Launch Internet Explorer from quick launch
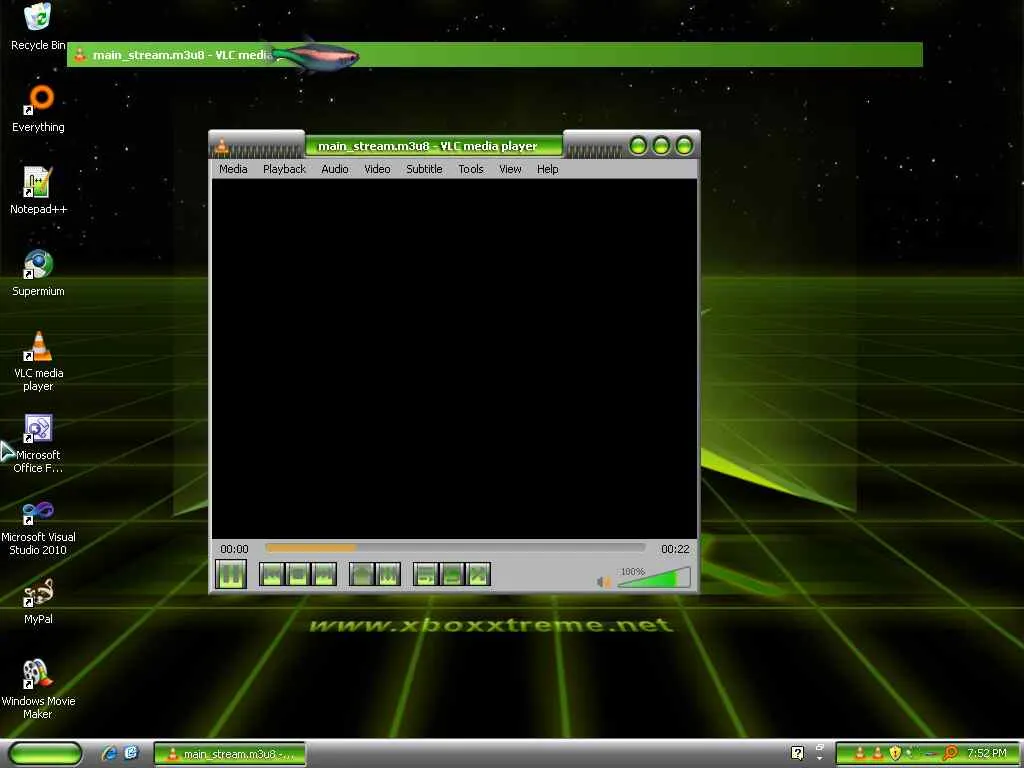Screen dimensions: 1024x768 point(109,754)
